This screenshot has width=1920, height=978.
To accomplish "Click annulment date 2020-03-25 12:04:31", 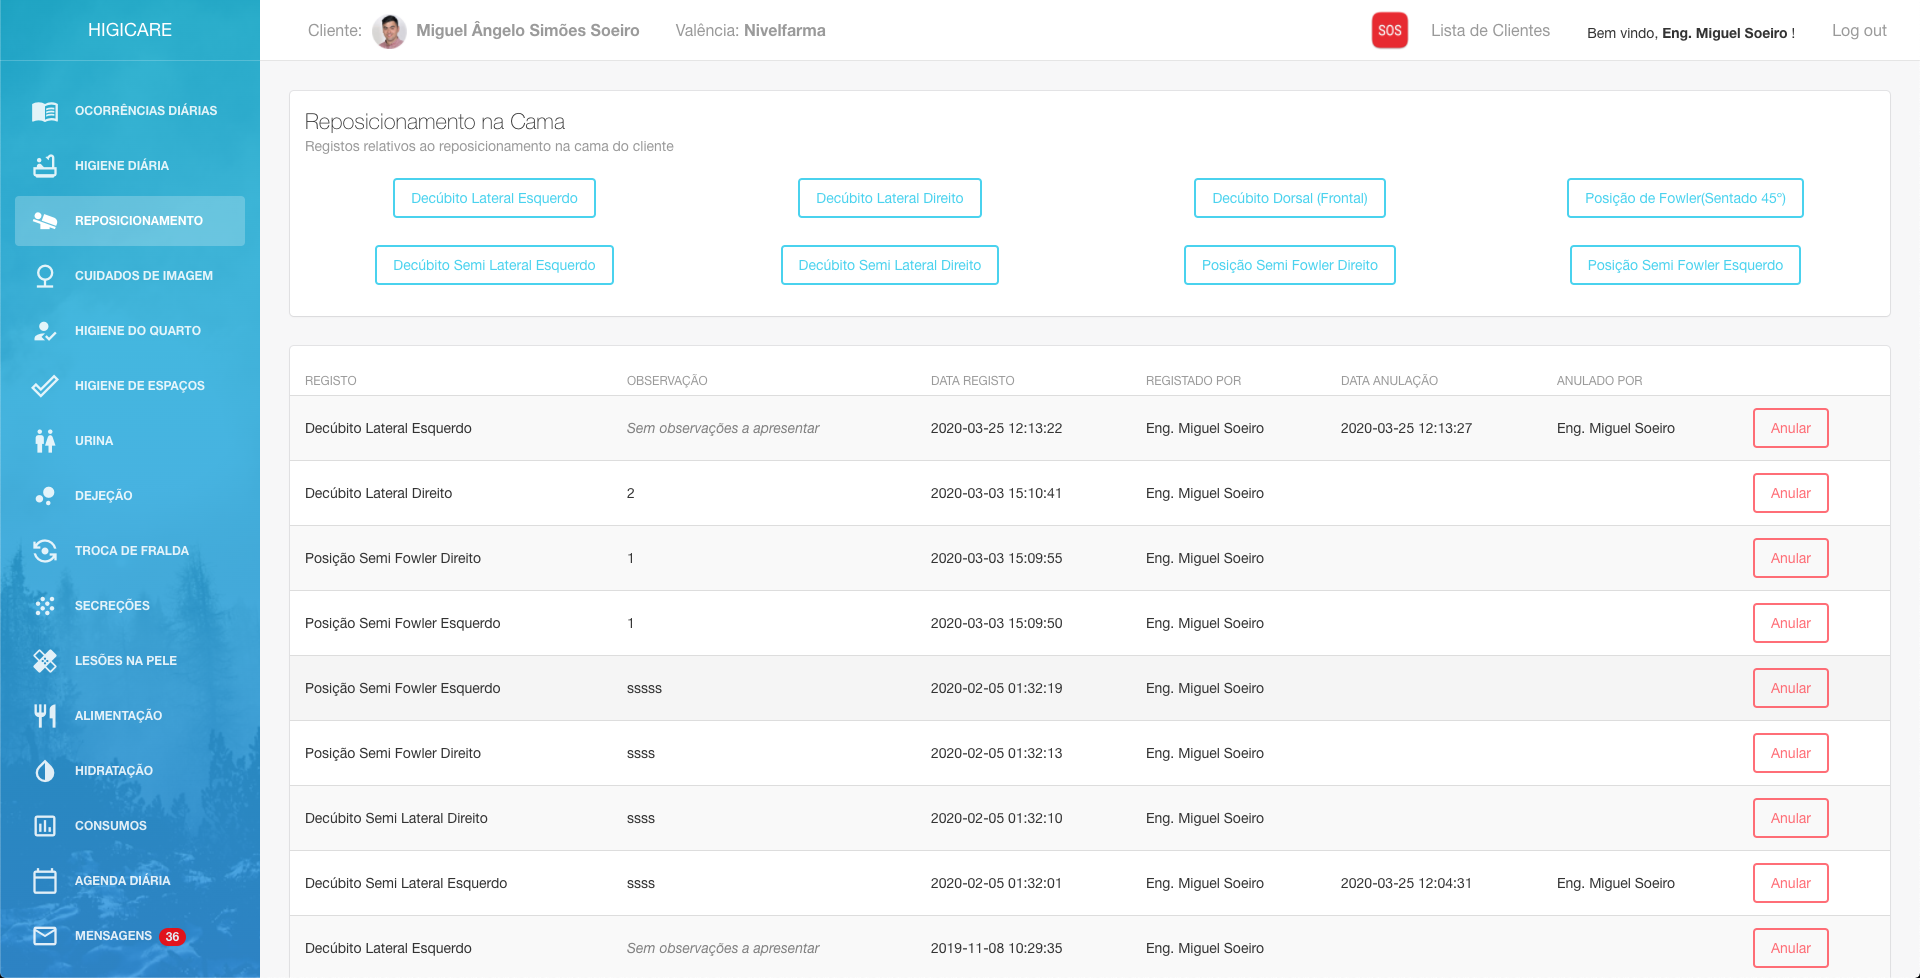I will pos(1406,883).
